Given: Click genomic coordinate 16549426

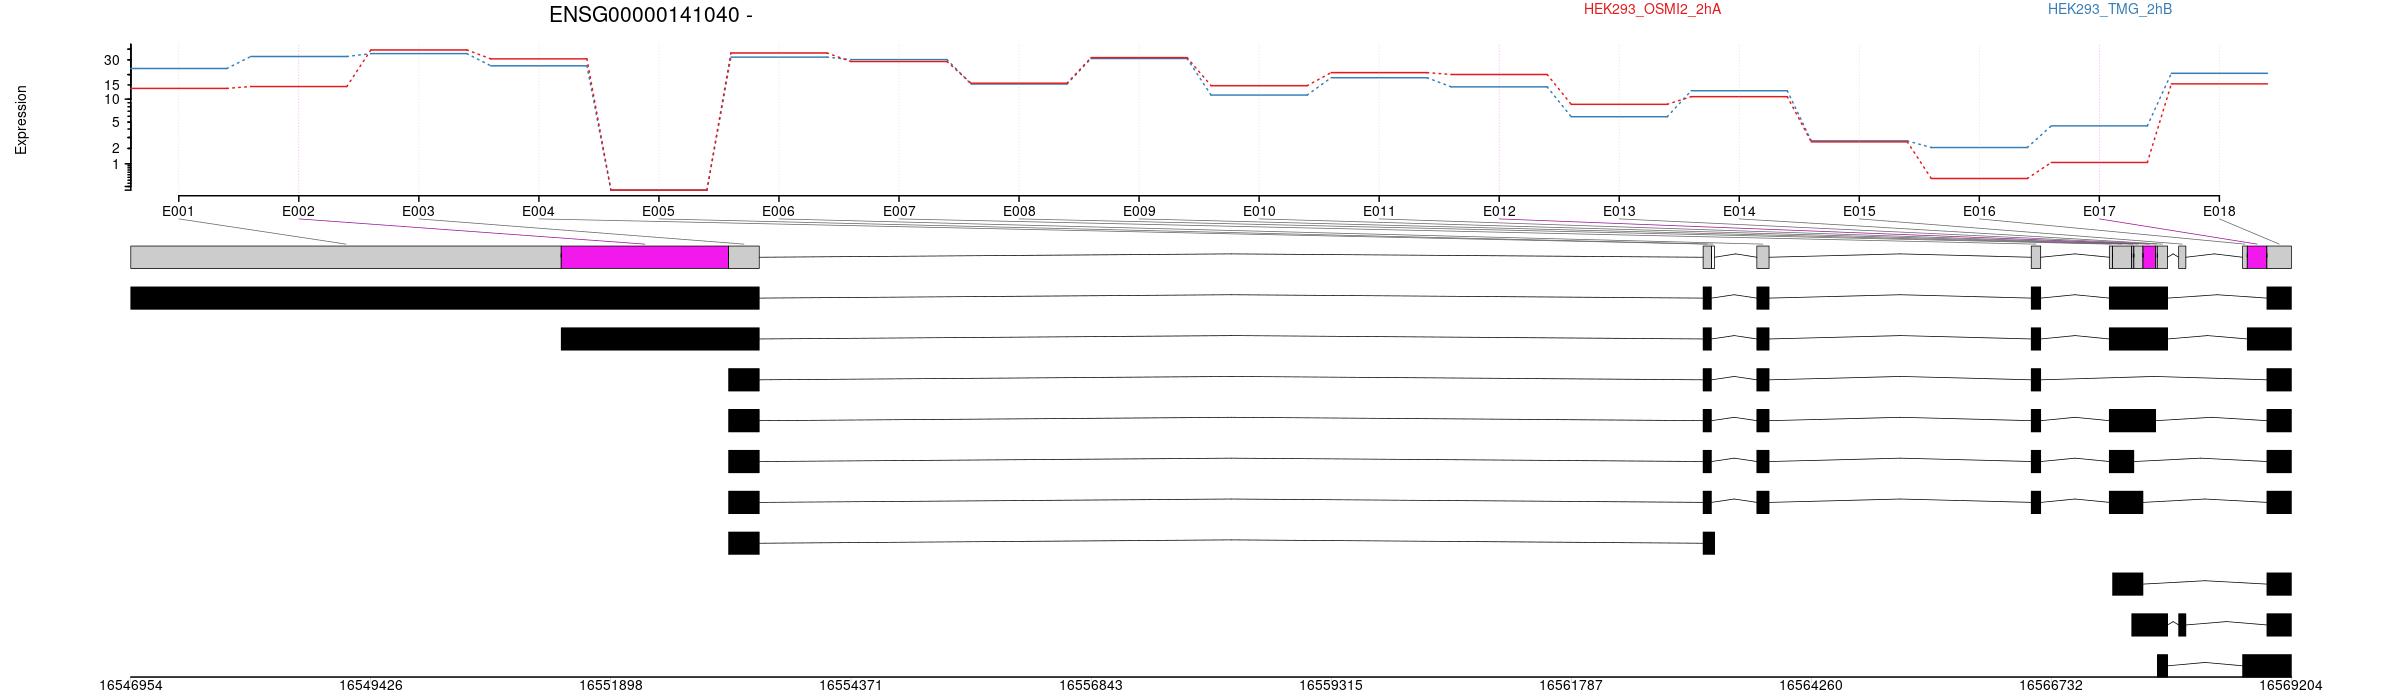Looking at the screenshot, I should (371, 685).
